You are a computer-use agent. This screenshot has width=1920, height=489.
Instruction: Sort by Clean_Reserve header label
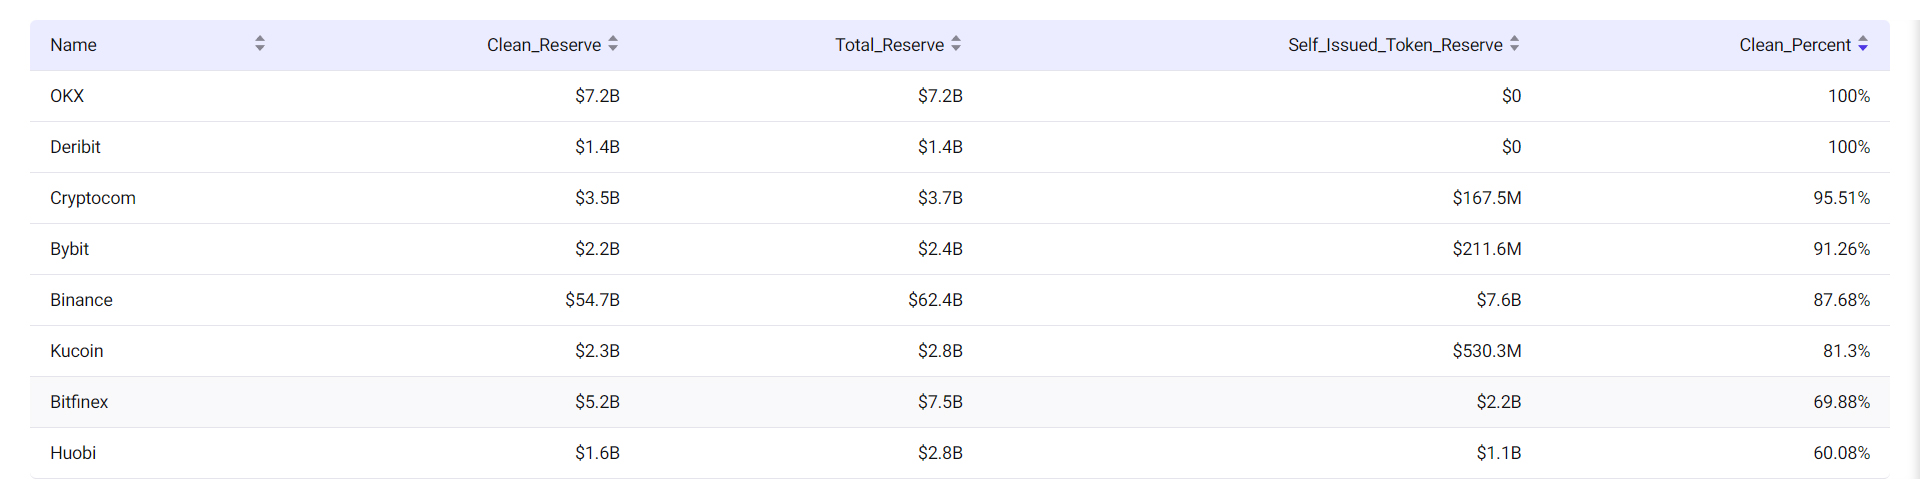tap(543, 45)
